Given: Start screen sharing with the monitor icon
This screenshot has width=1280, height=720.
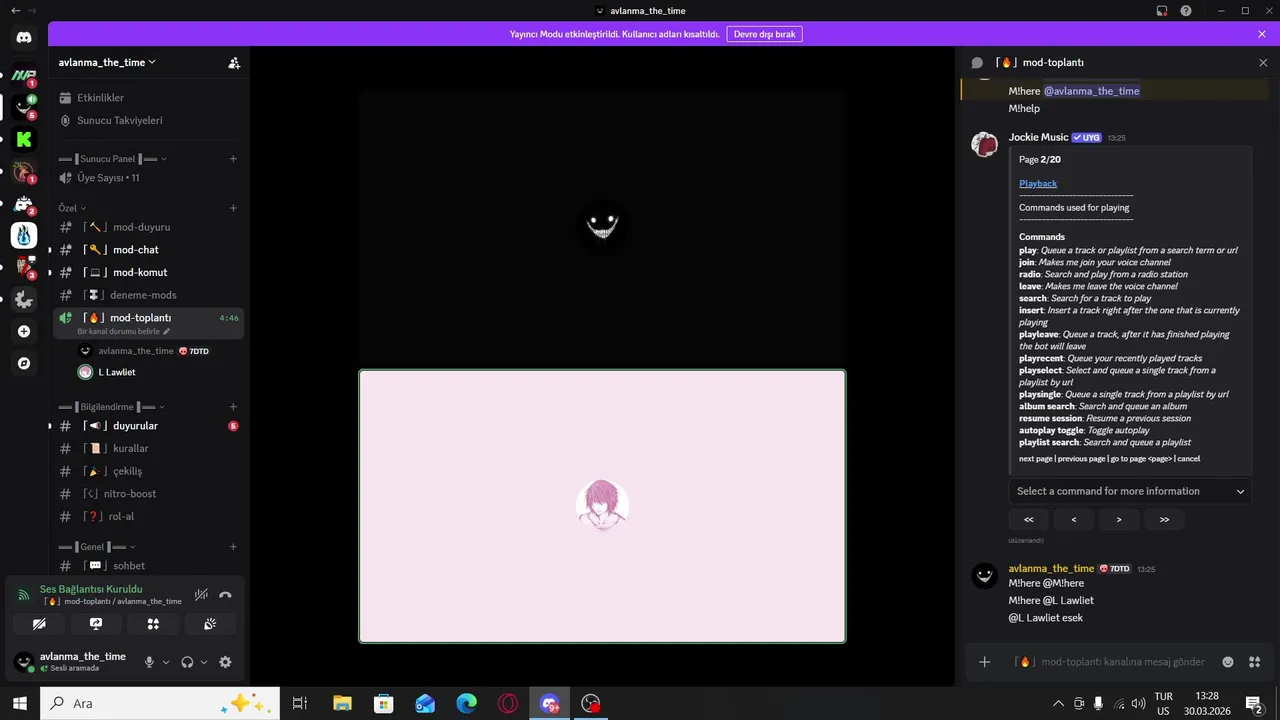Looking at the screenshot, I should click(x=96, y=624).
